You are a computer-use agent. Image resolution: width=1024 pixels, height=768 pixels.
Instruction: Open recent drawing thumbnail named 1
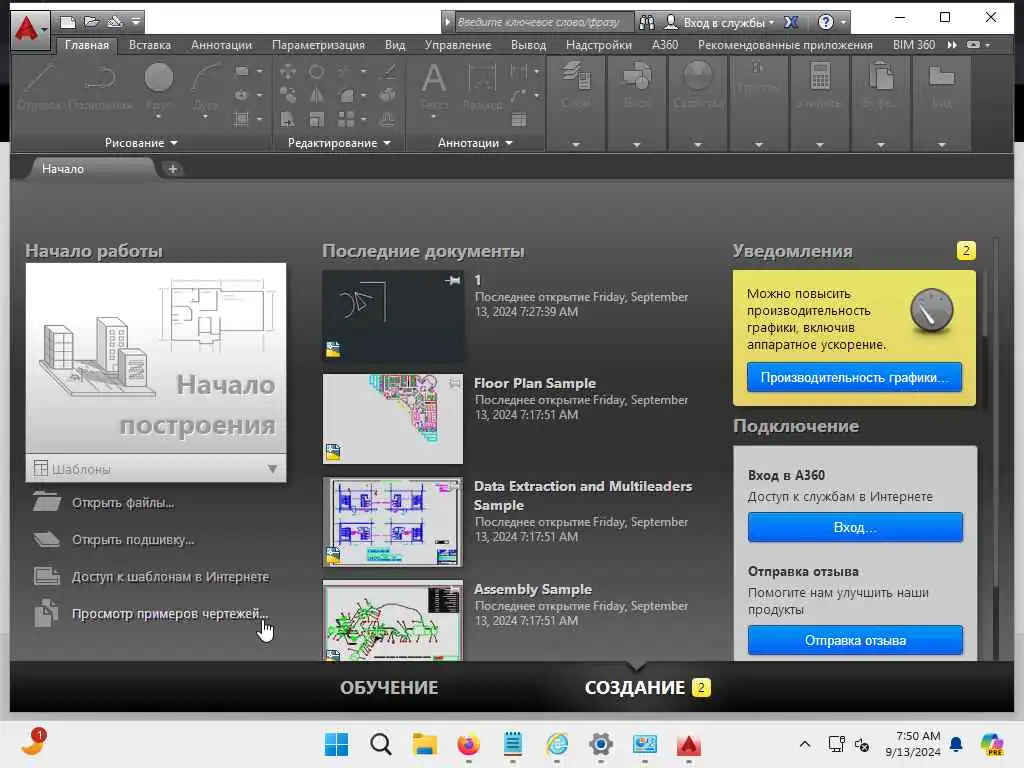click(x=392, y=316)
